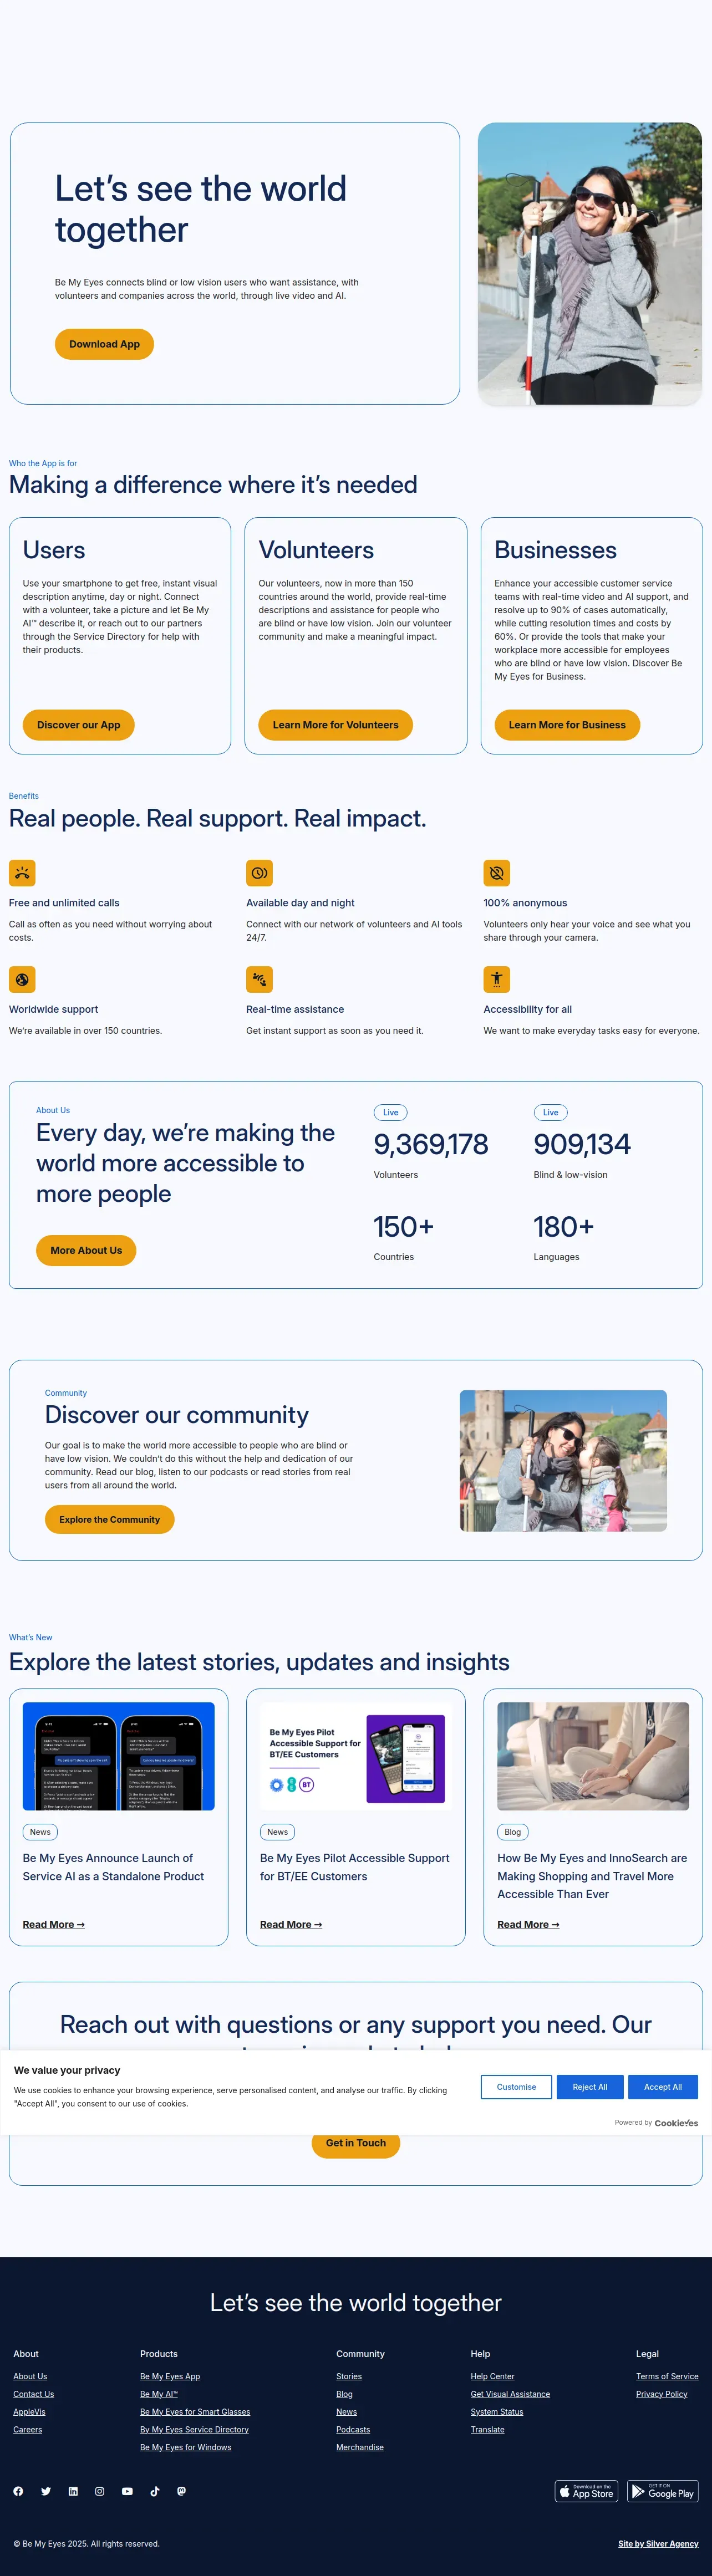Click the Blog tag on InnoSearch card

point(513,1832)
